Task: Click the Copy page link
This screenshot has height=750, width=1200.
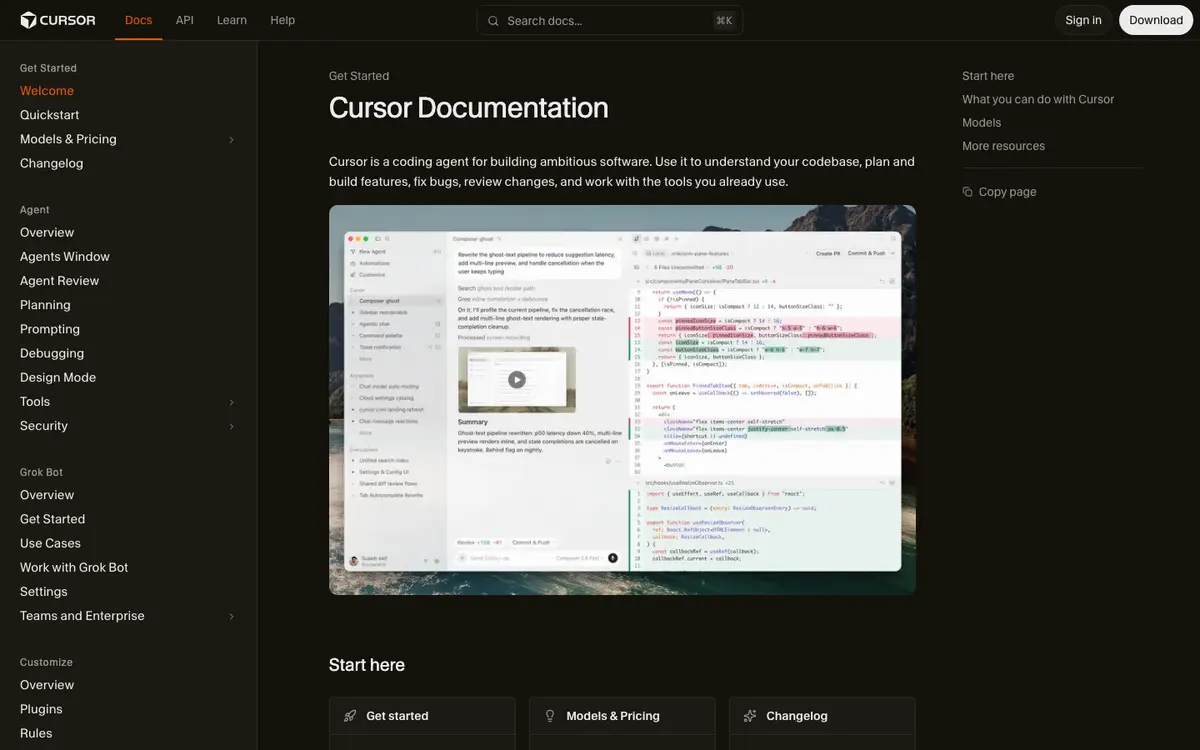Action: (1000, 192)
